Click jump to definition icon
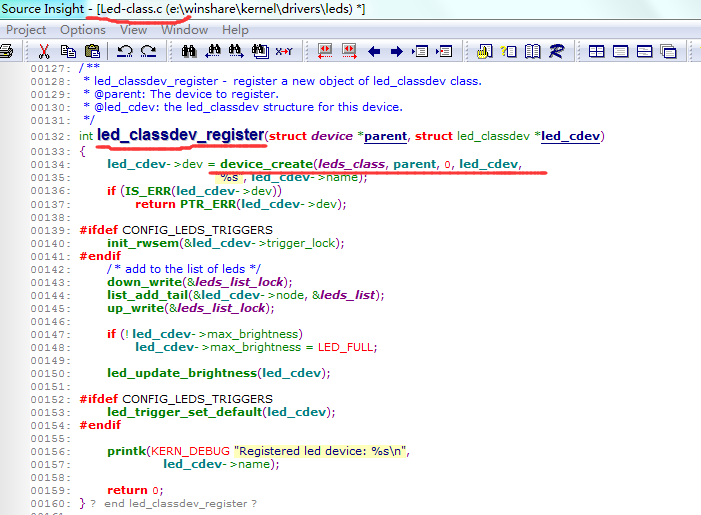701x515 pixels. tap(421, 51)
